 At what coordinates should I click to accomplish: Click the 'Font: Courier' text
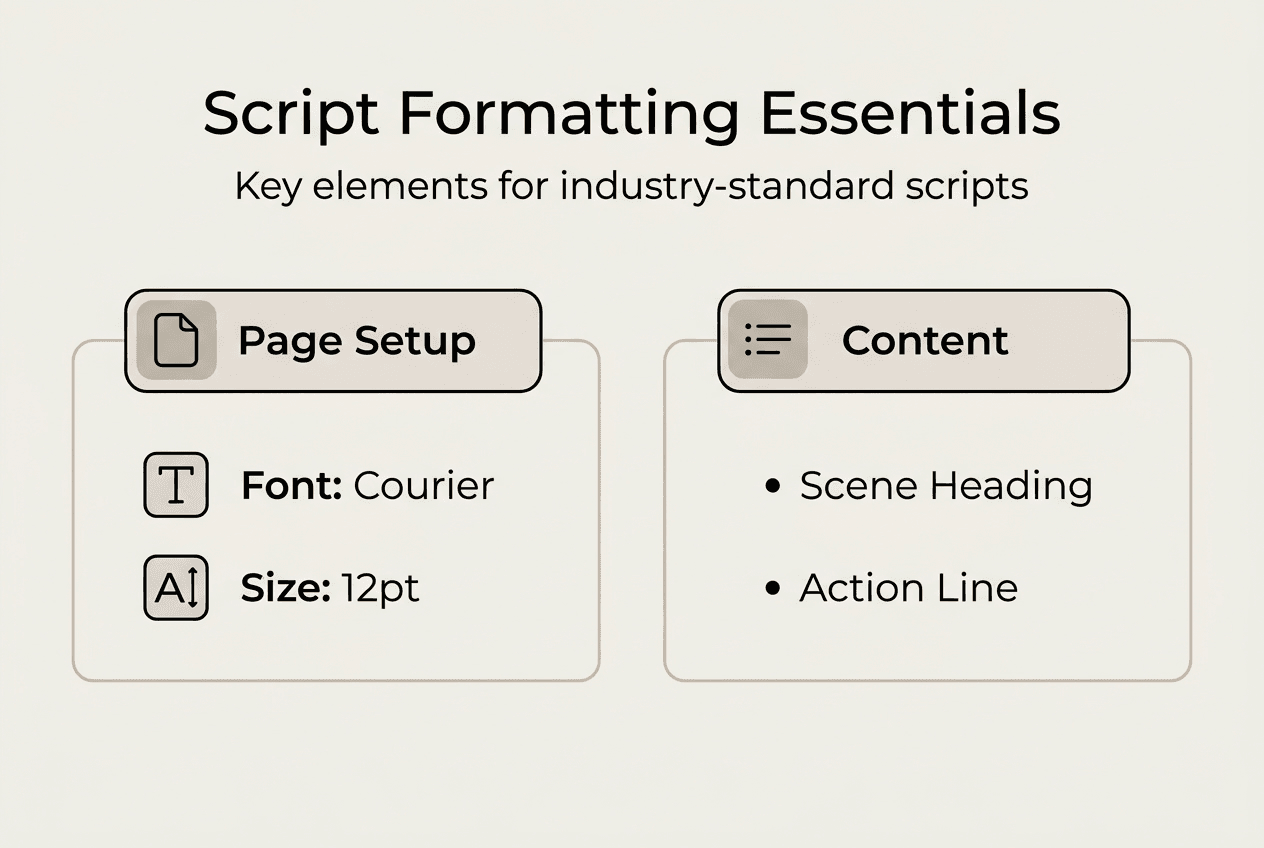tap(368, 486)
